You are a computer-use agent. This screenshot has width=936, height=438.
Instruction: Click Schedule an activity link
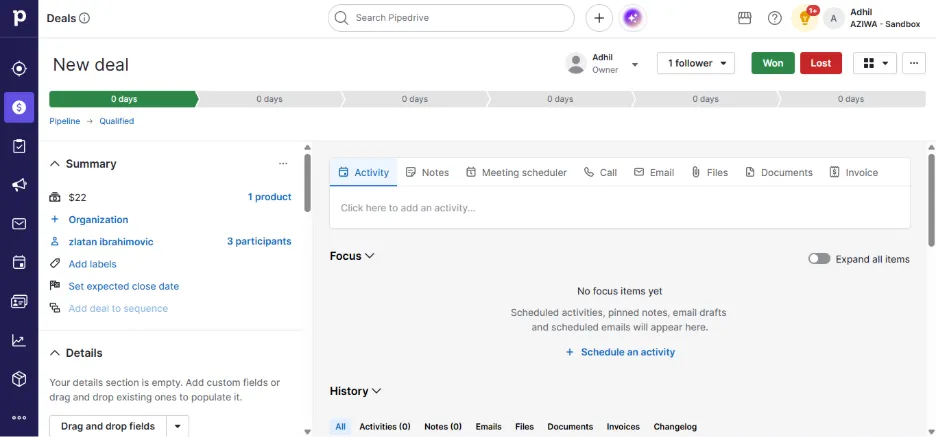[x=620, y=352]
